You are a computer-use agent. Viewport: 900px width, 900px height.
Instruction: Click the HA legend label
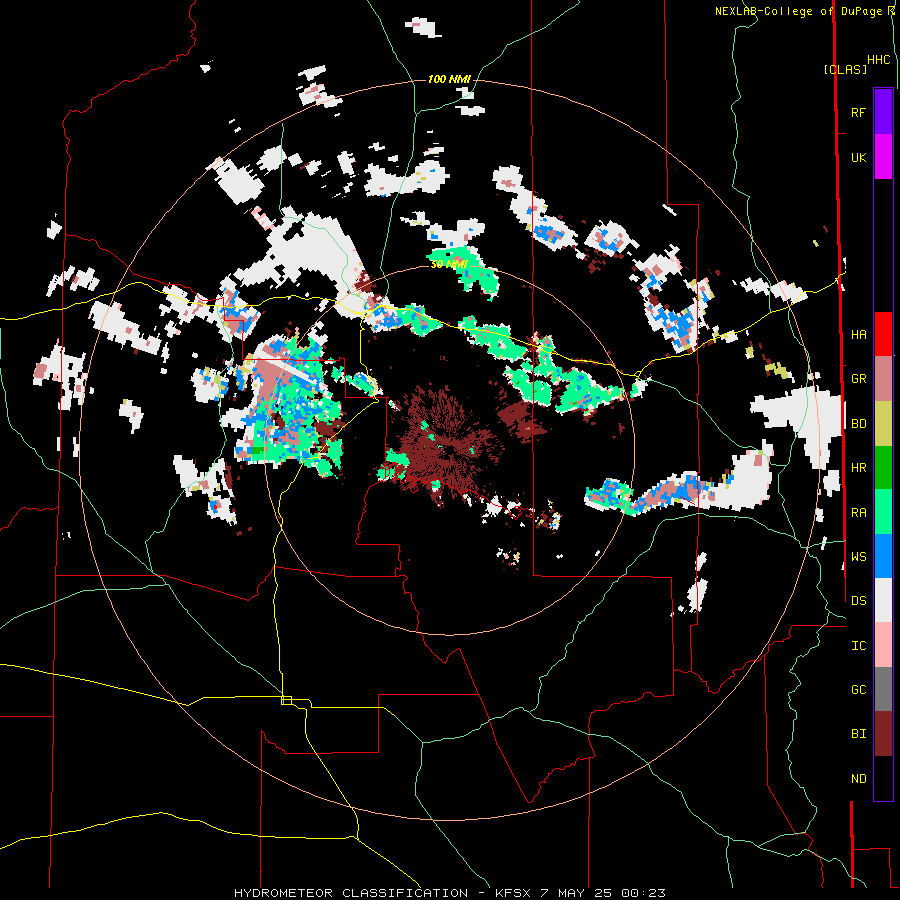(858, 335)
